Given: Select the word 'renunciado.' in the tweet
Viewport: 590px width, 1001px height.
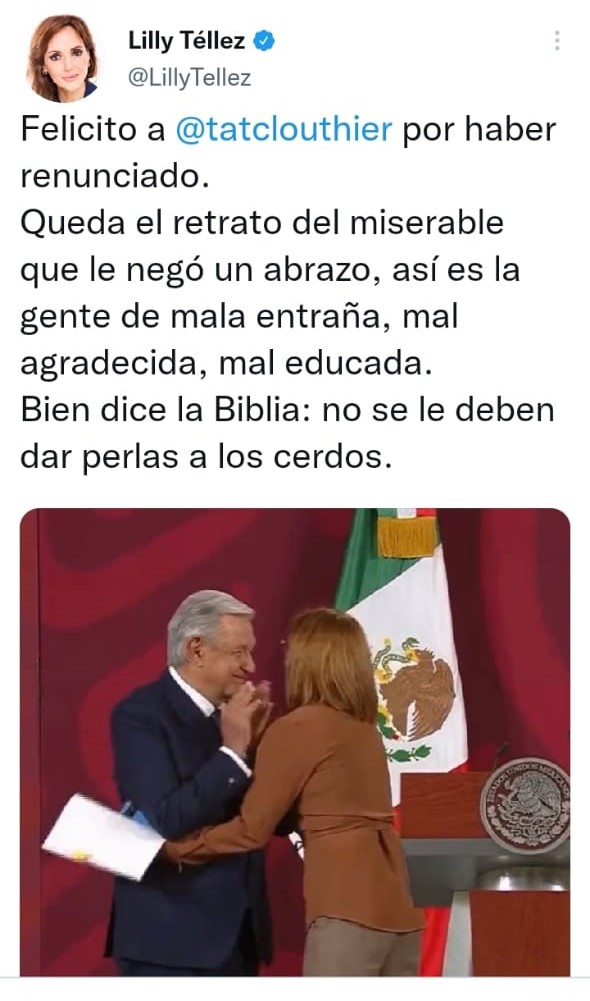Looking at the screenshot, I should [115, 176].
